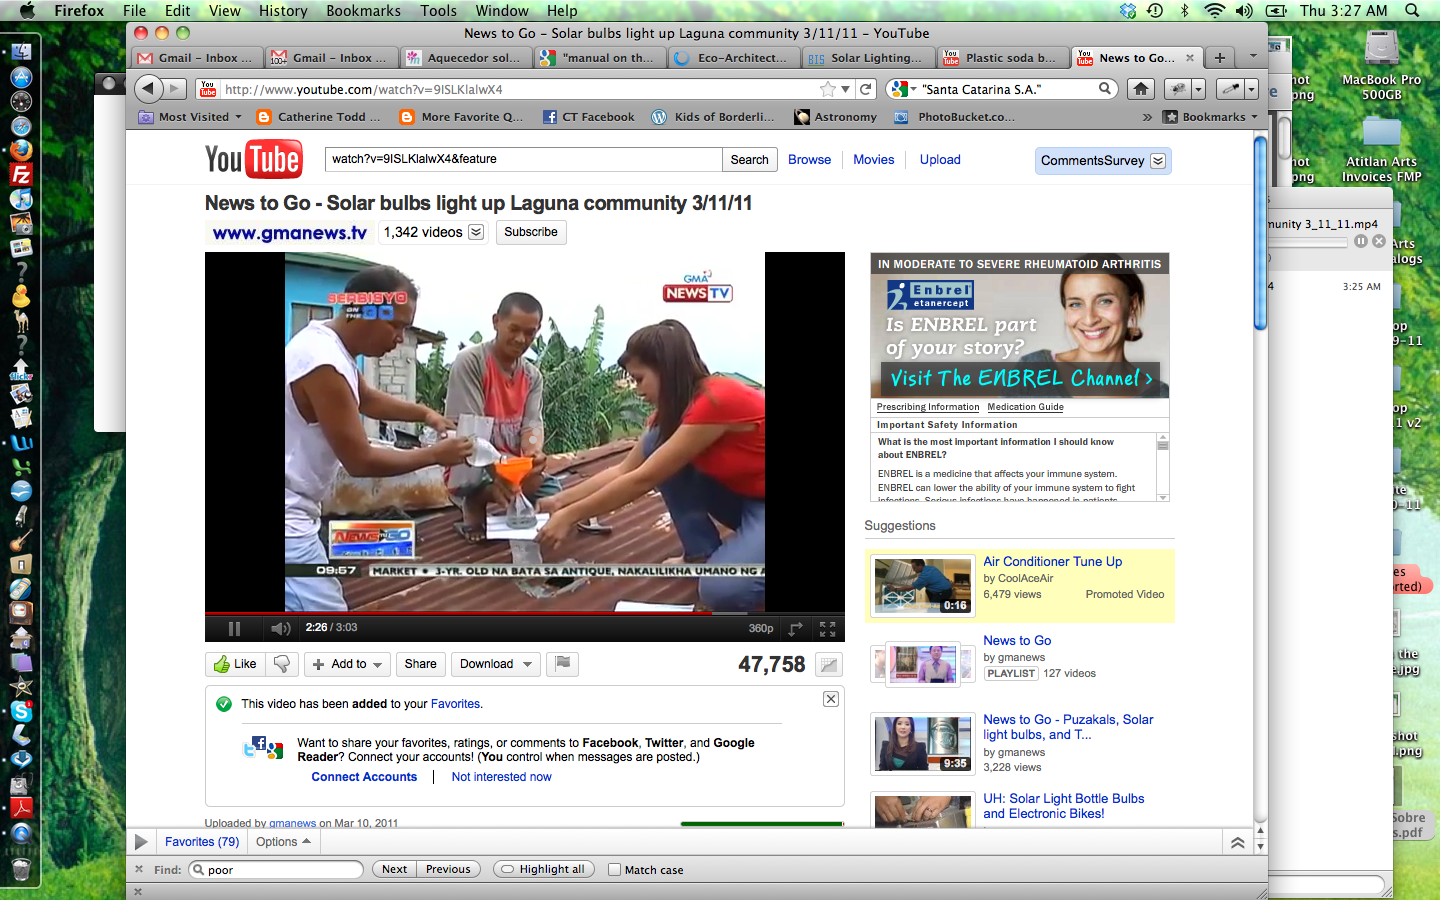Expand the Options menu in playlist bar
1440x900 pixels.
coord(283,842)
